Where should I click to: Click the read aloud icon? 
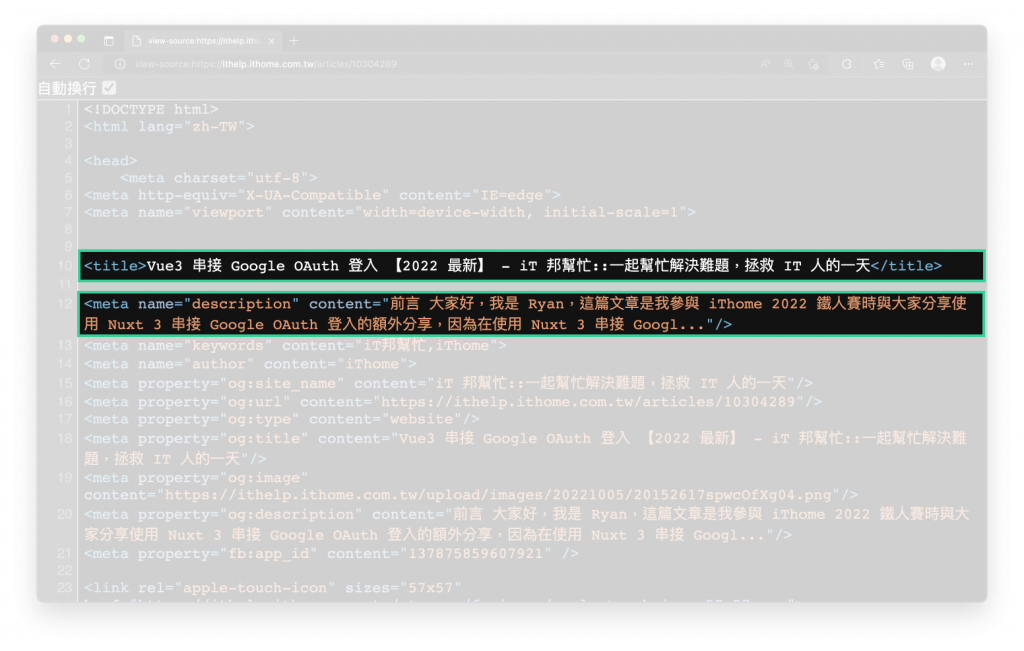pos(765,64)
